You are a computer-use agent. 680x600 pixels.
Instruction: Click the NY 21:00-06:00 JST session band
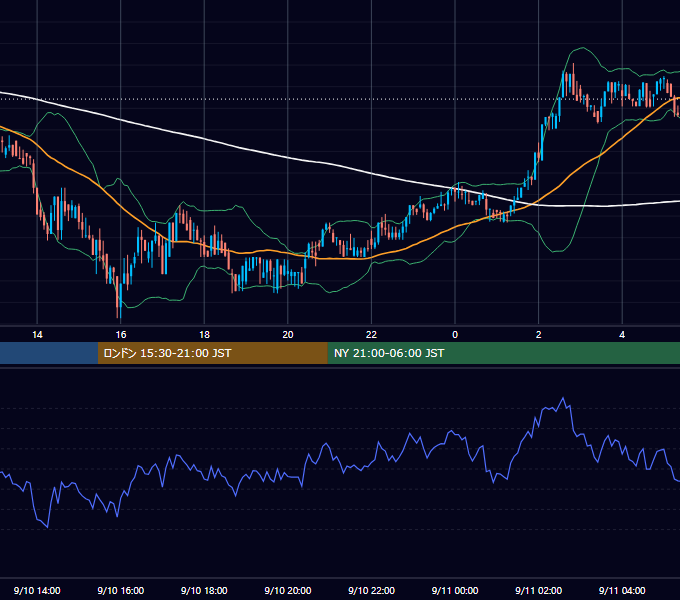pos(503,353)
